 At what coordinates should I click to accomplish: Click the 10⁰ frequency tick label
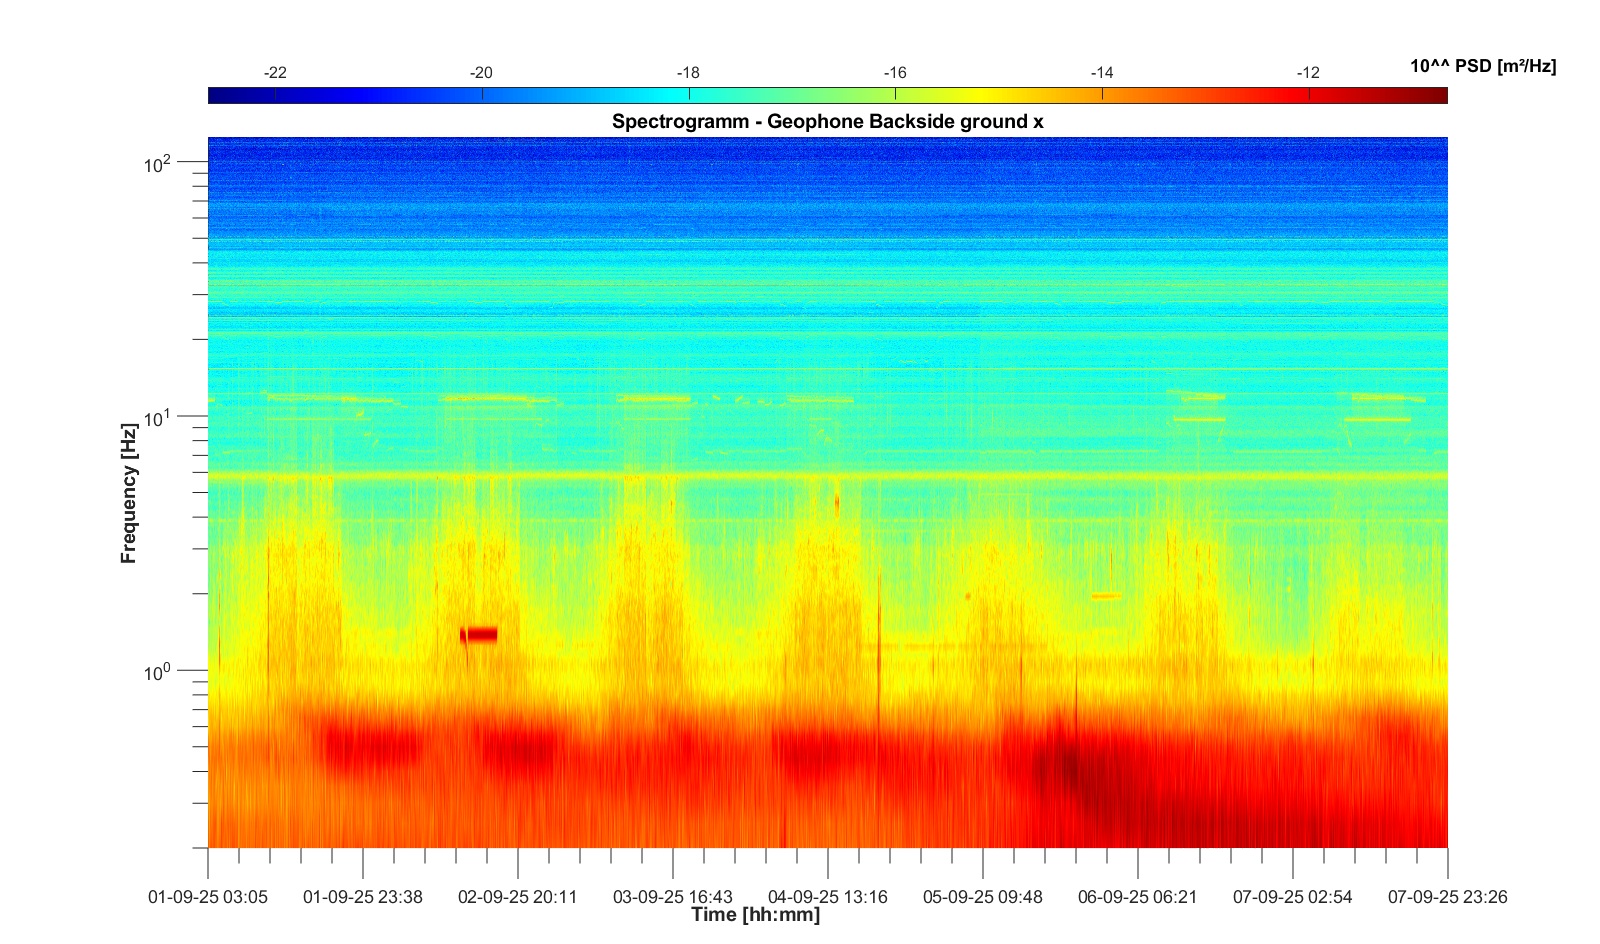158,672
